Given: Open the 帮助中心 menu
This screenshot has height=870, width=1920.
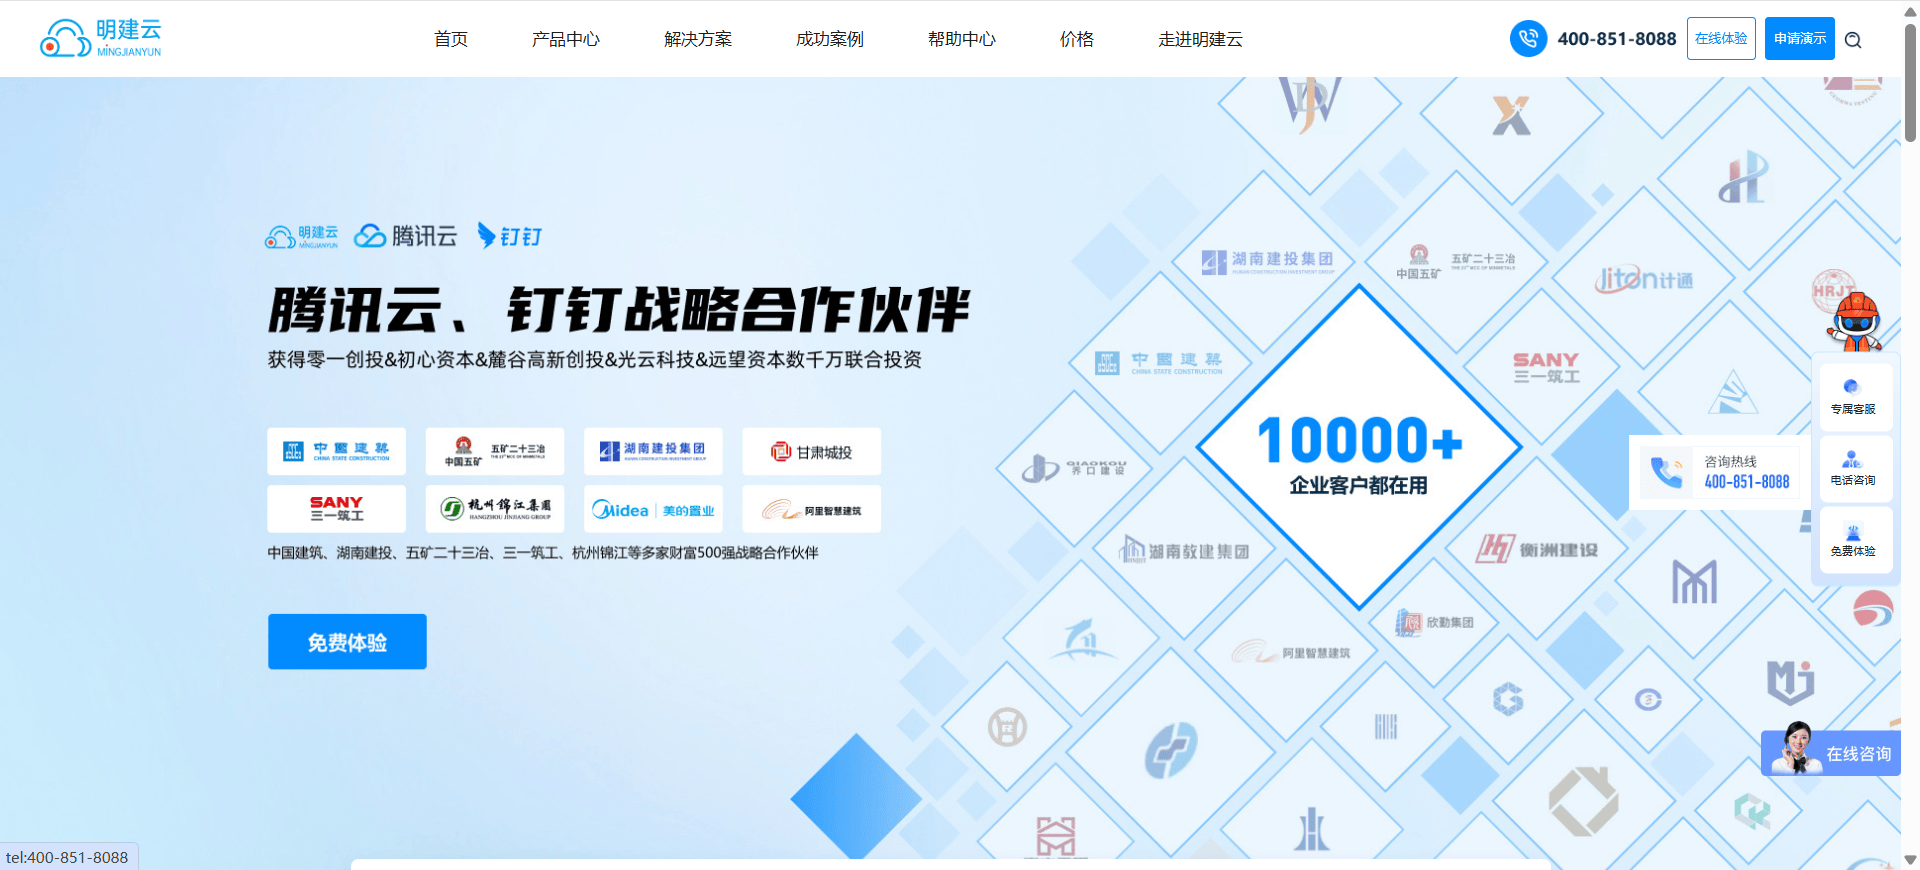Looking at the screenshot, I should click(962, 39).
